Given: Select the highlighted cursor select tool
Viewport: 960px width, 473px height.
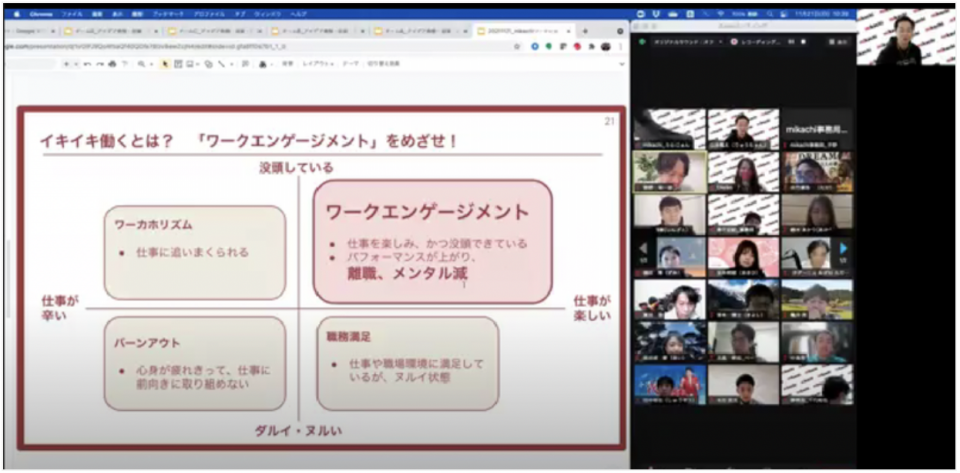Looking at the screenshot, I should [x=165, y=64].
